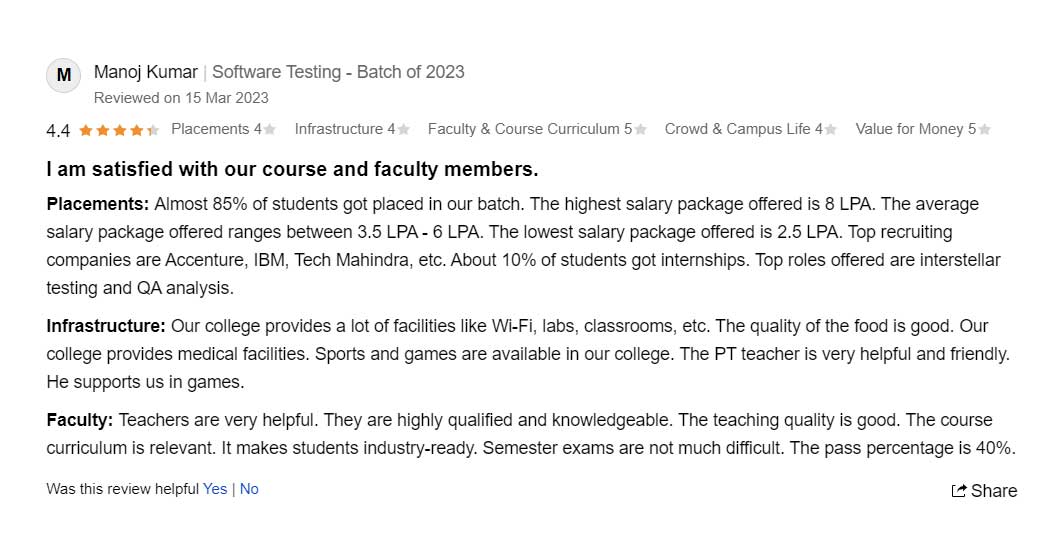
Task: Click the star icon next to Infrastructure 4
Action: coord(403,130)
